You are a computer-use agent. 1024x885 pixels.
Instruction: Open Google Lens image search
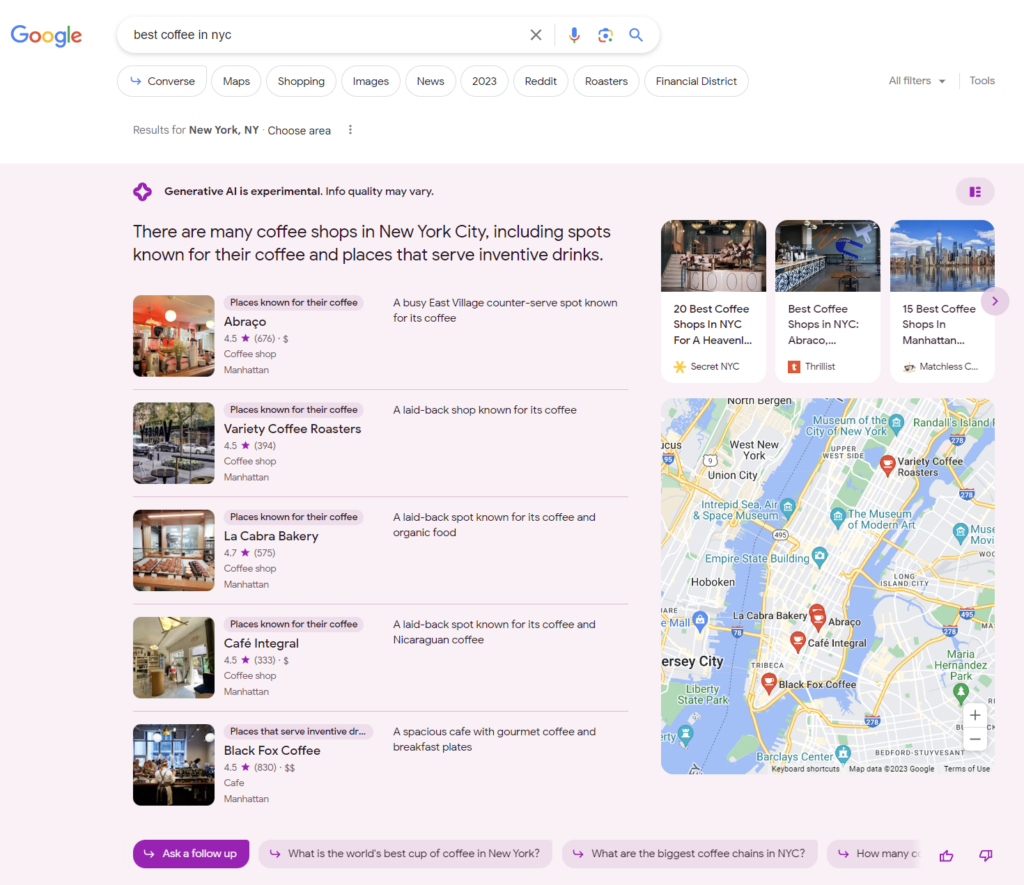(605, 35)
